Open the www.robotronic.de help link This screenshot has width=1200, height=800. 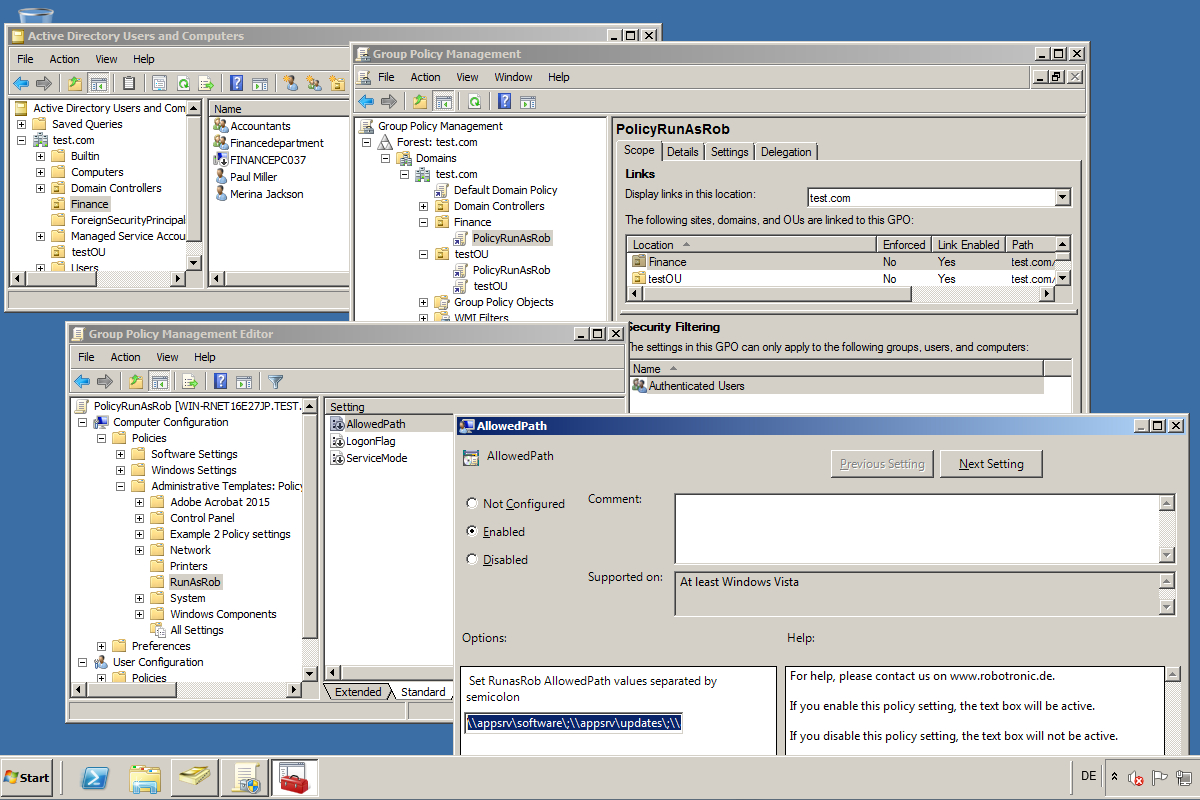pyautogui.click(x=999, y=677)
